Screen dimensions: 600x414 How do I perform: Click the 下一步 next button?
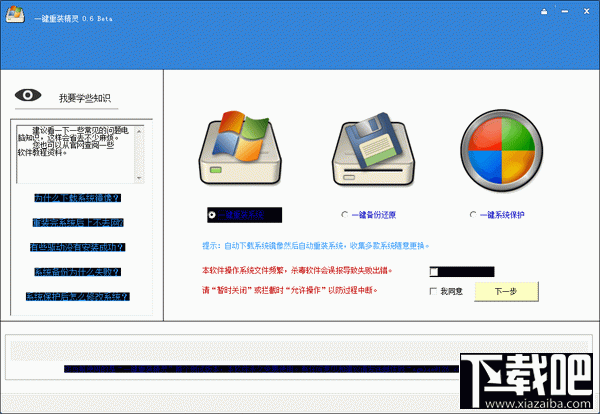click(x=506, y=292)
